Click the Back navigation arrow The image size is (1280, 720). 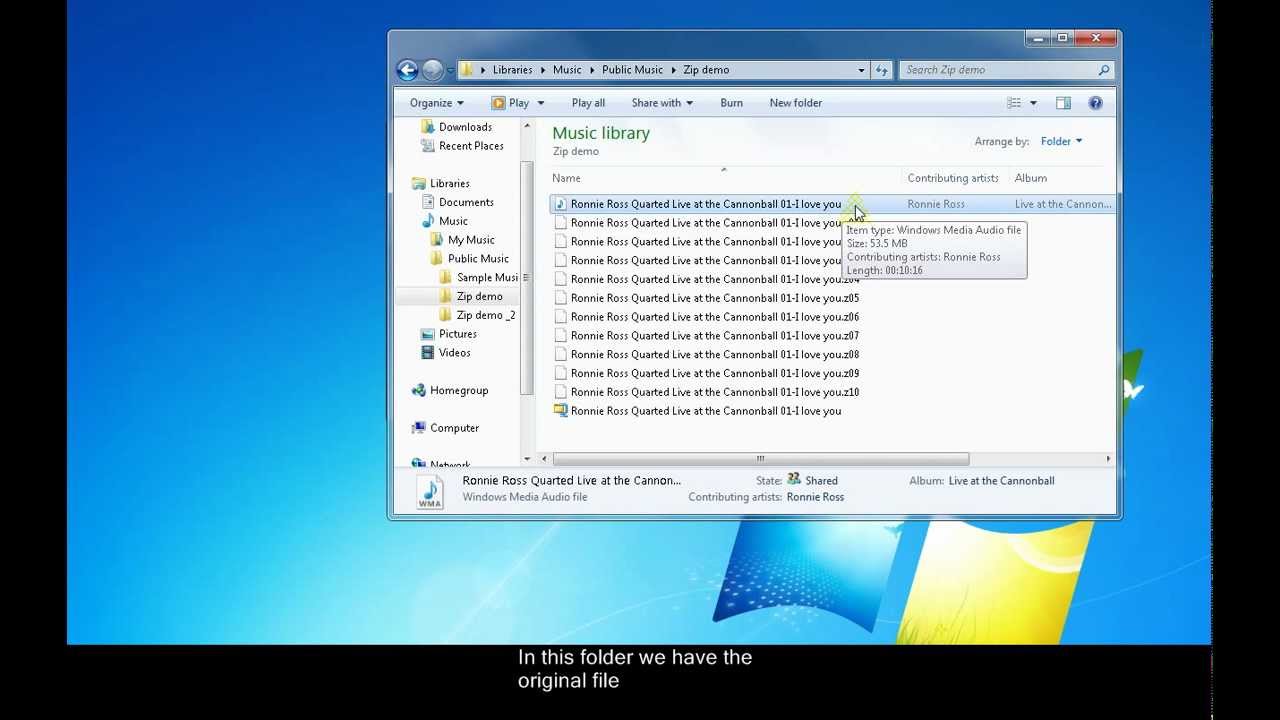tap(407, 70)
